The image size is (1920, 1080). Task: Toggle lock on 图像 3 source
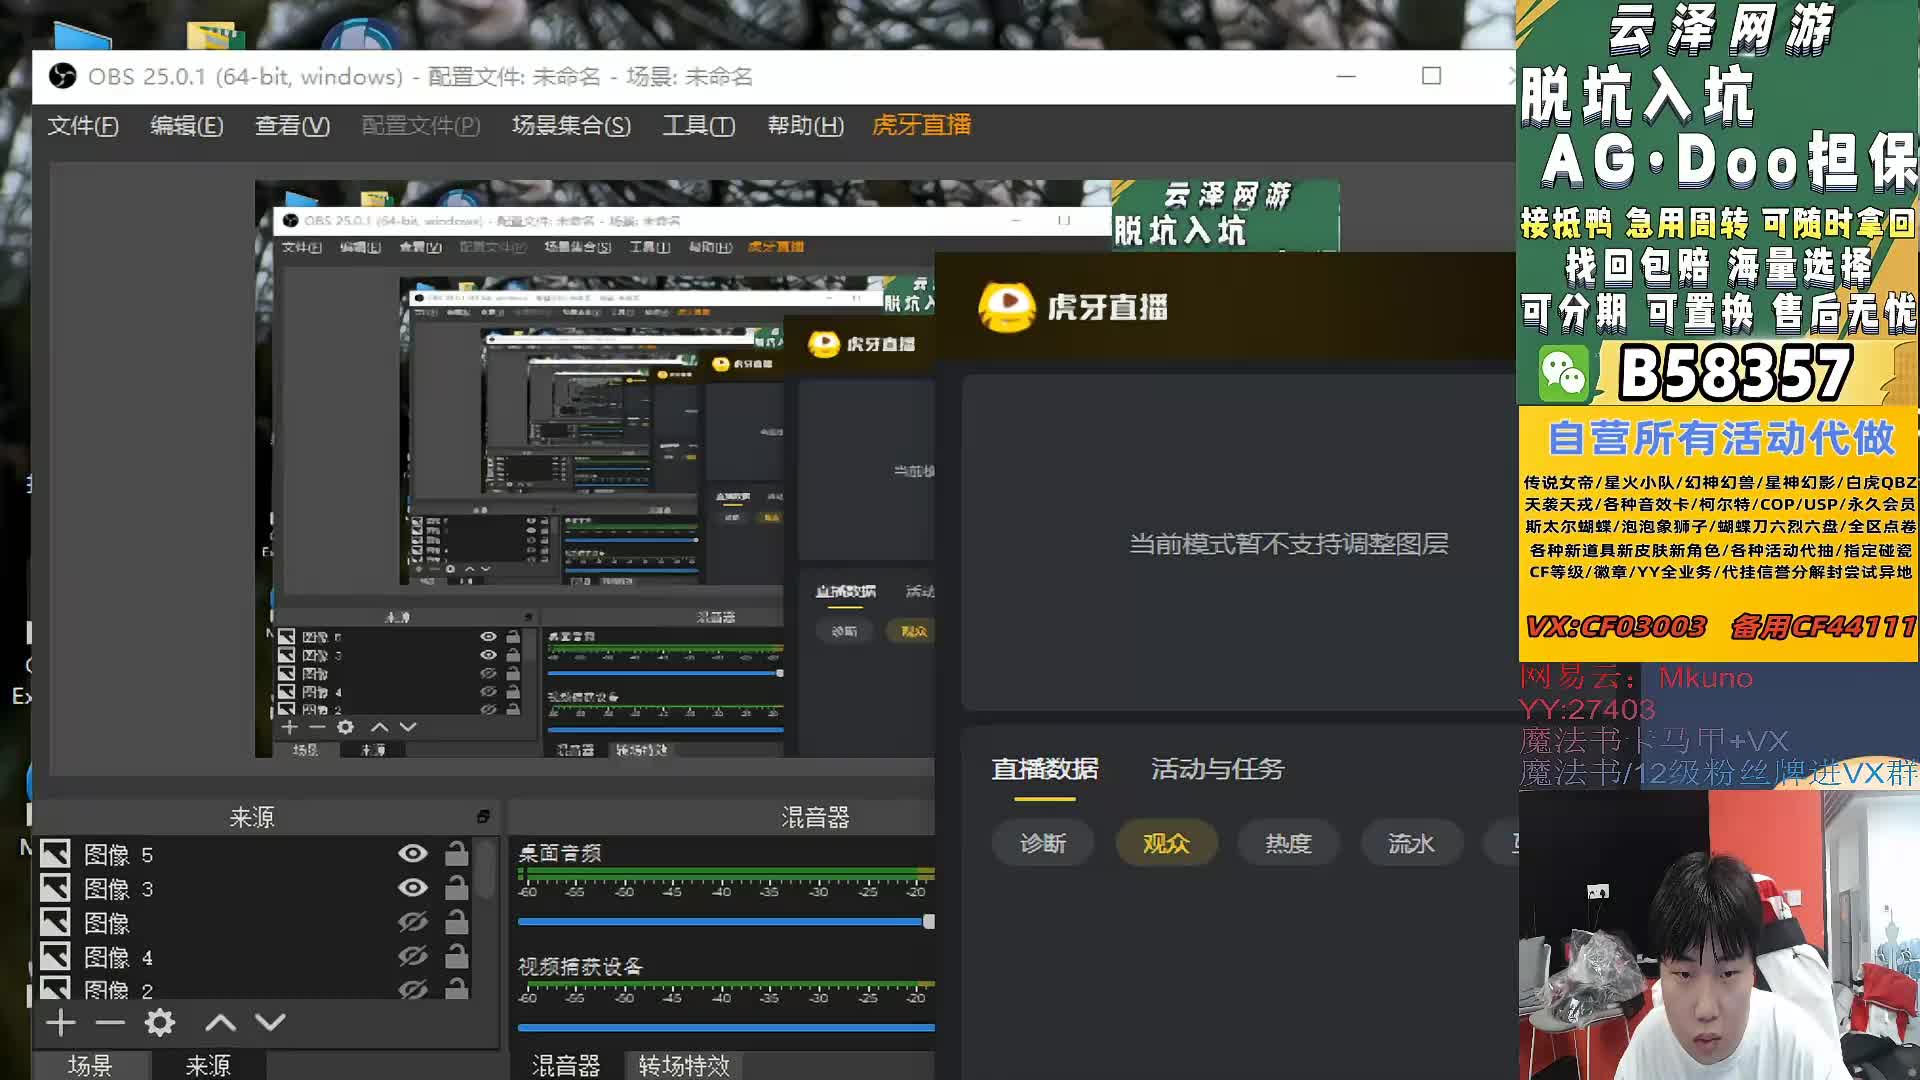click(456, 888)
